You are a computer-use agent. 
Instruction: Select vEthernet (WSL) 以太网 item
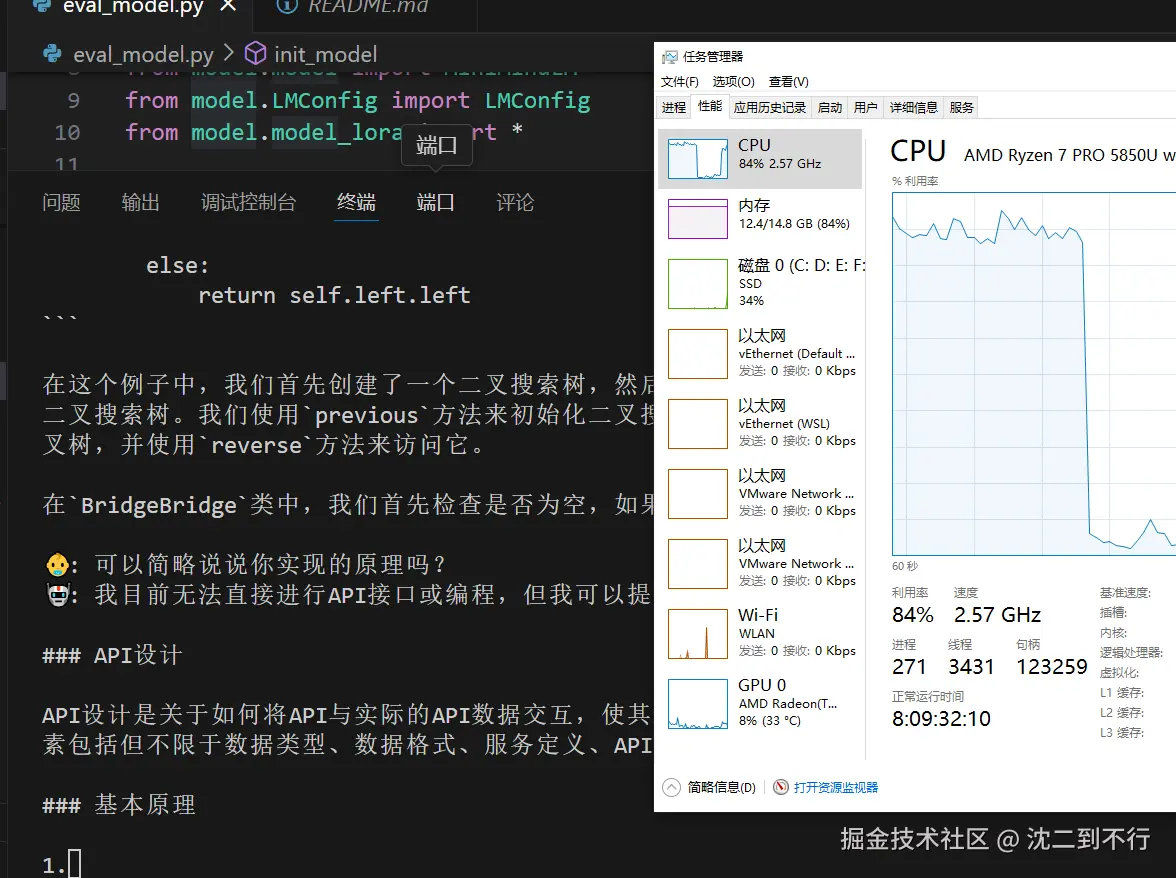[x=760, y=423]
